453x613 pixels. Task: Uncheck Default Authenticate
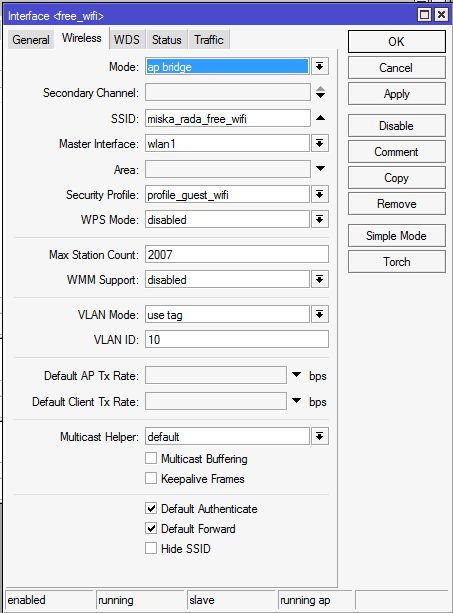(151, 508)
